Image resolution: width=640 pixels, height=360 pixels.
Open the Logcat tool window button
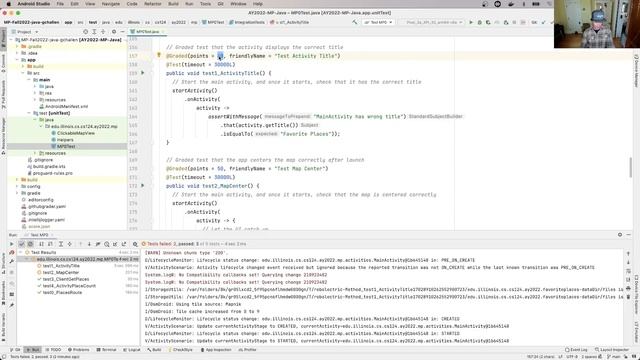coord(131,350)
